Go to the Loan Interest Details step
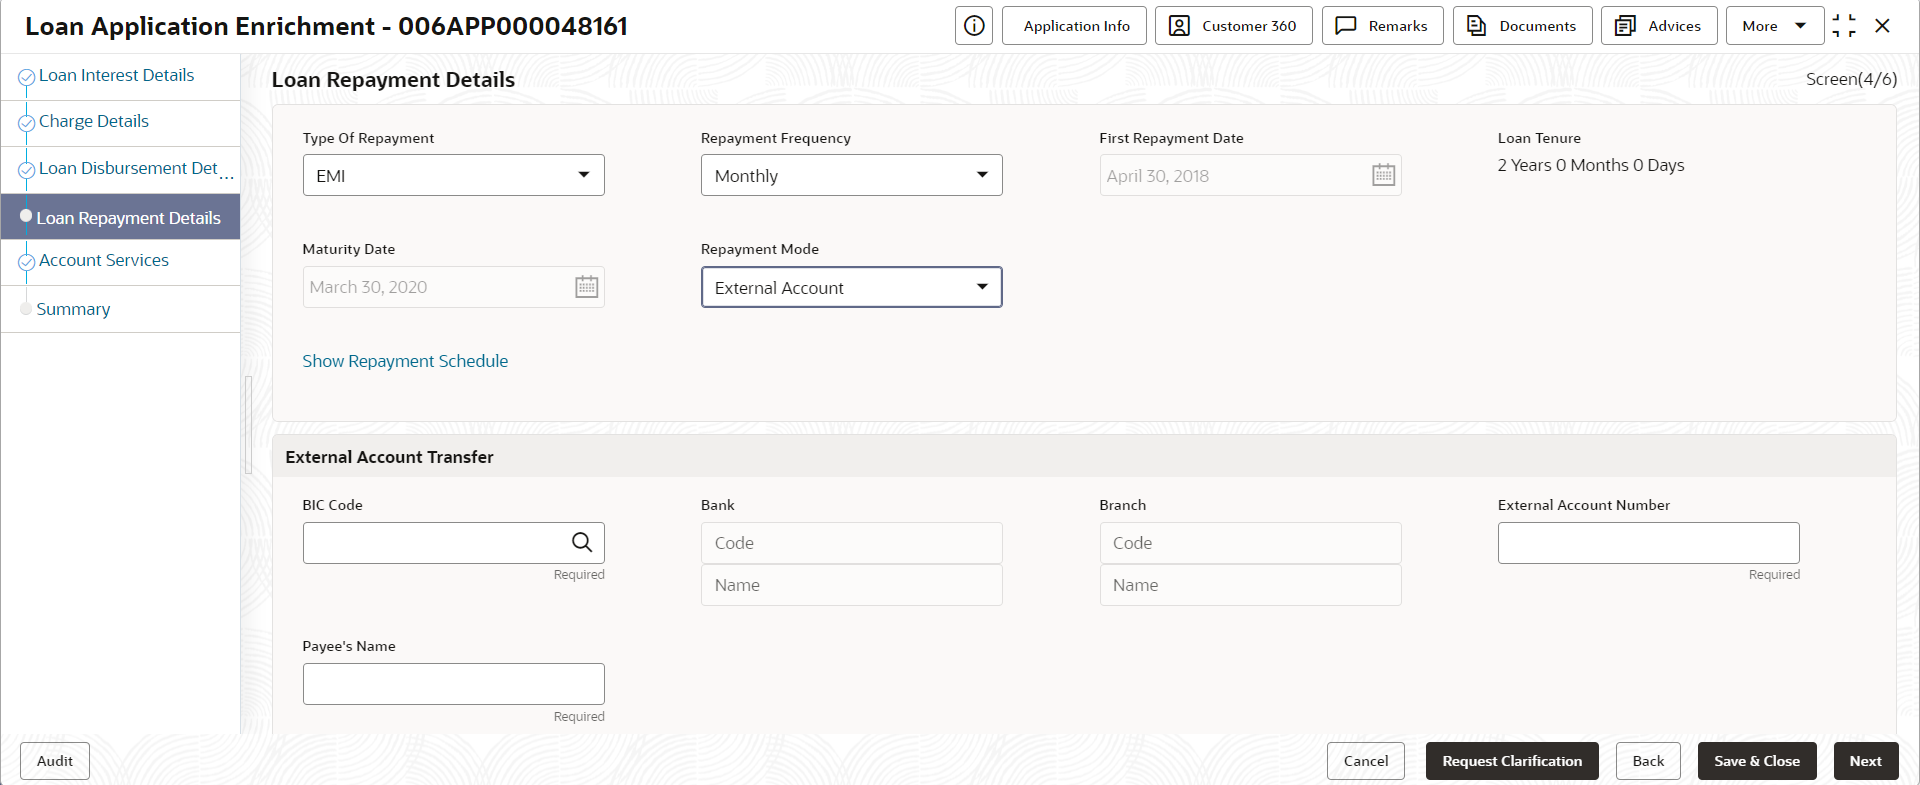The image size is (1920, 785). (x=116, y=75)
